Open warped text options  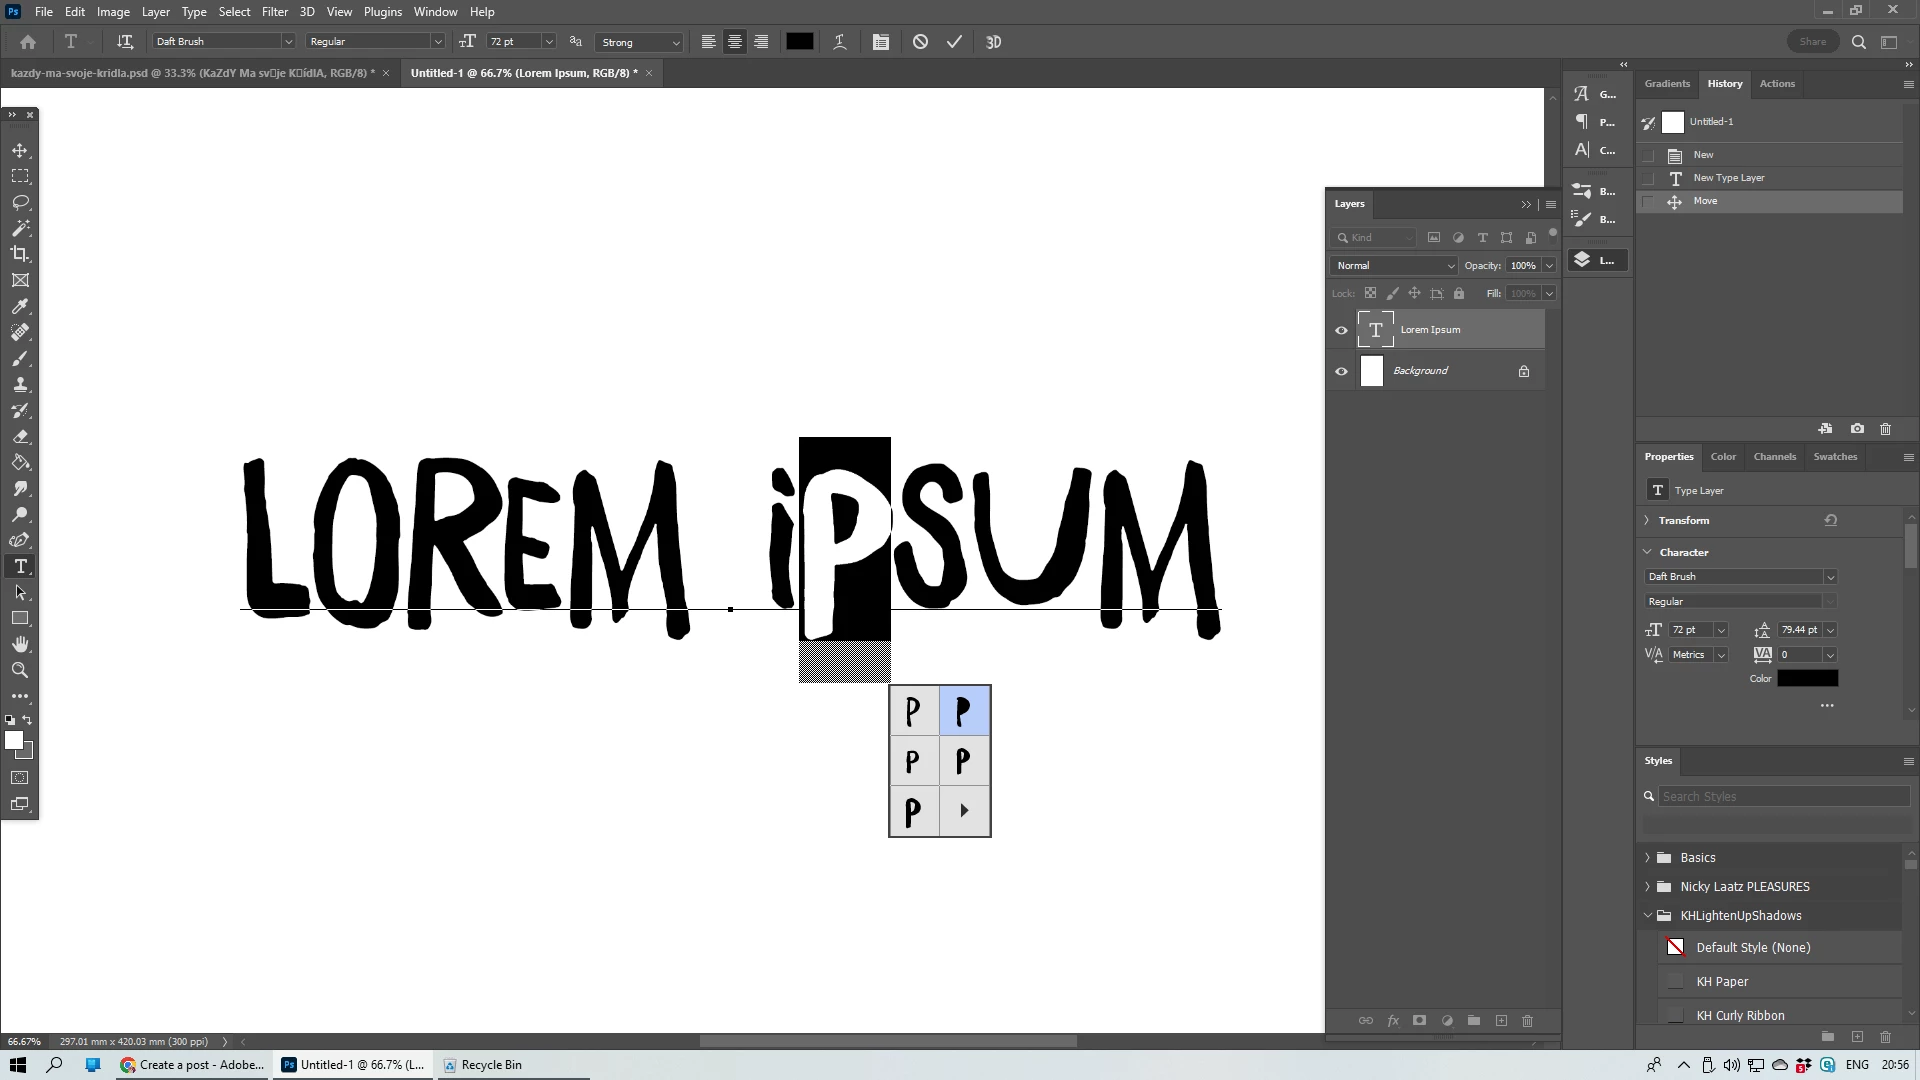(x=840, y=42)
